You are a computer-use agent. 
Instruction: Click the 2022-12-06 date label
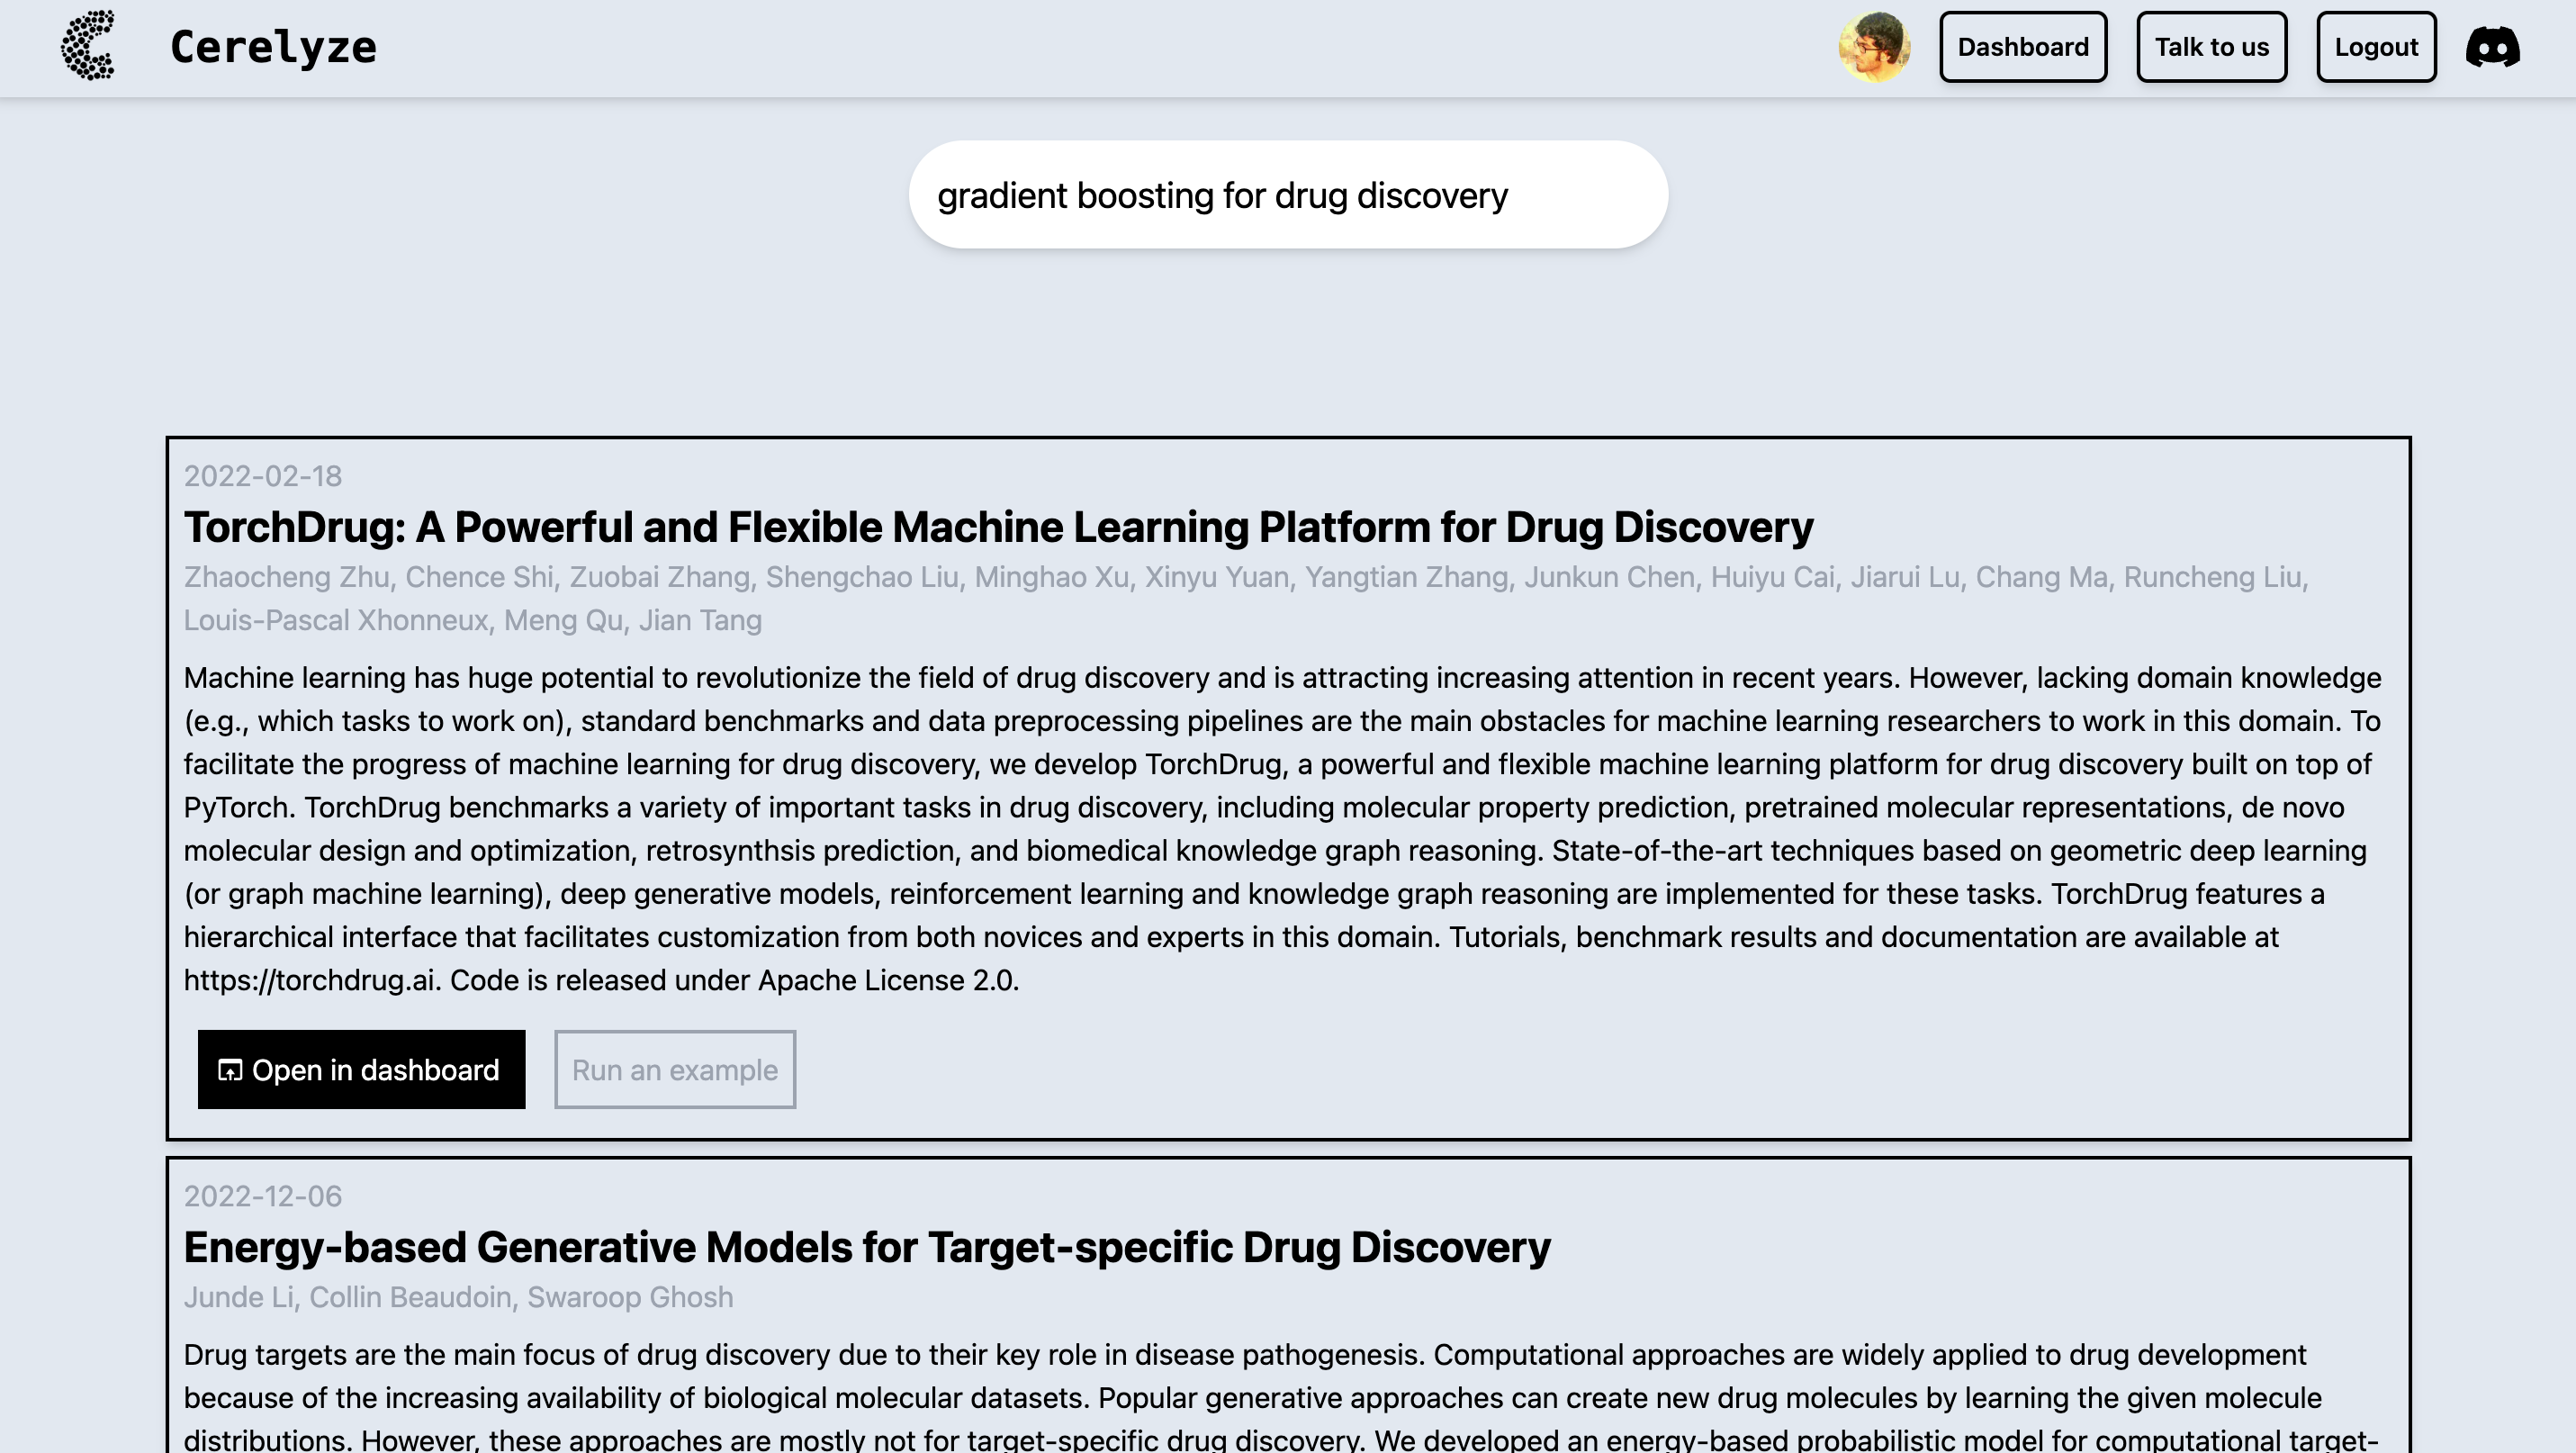[262, 1196]
